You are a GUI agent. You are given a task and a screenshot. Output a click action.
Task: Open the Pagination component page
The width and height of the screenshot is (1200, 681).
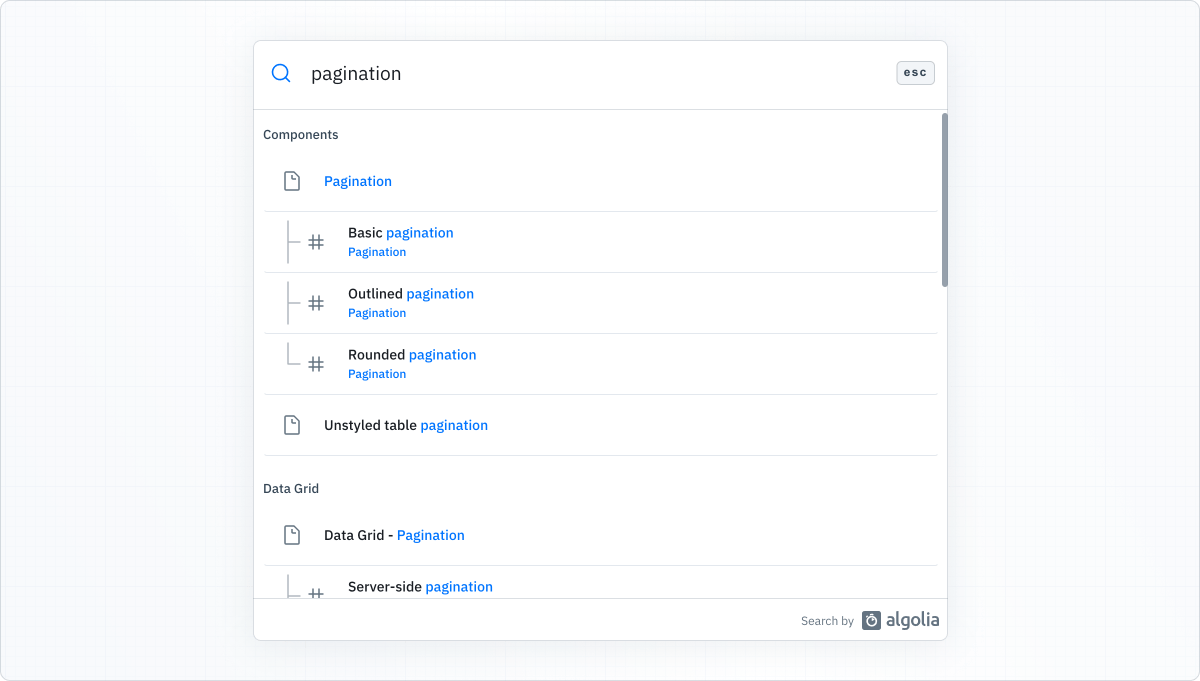358,181
